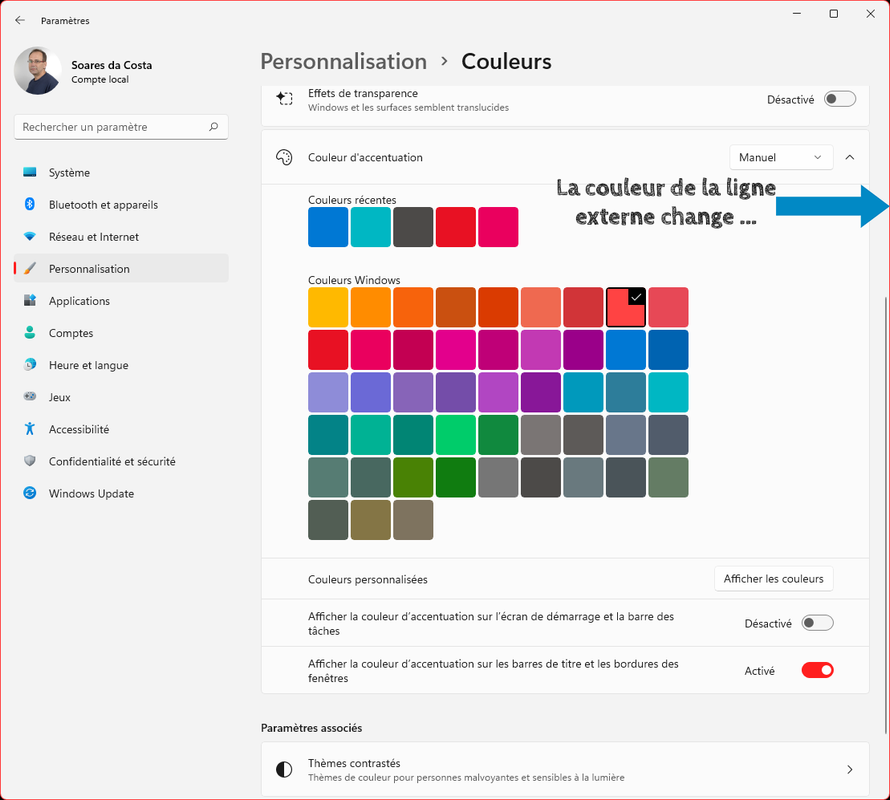Enable accent color on start and taskbar
Screen dimensions: 890x800
point(817,623)
